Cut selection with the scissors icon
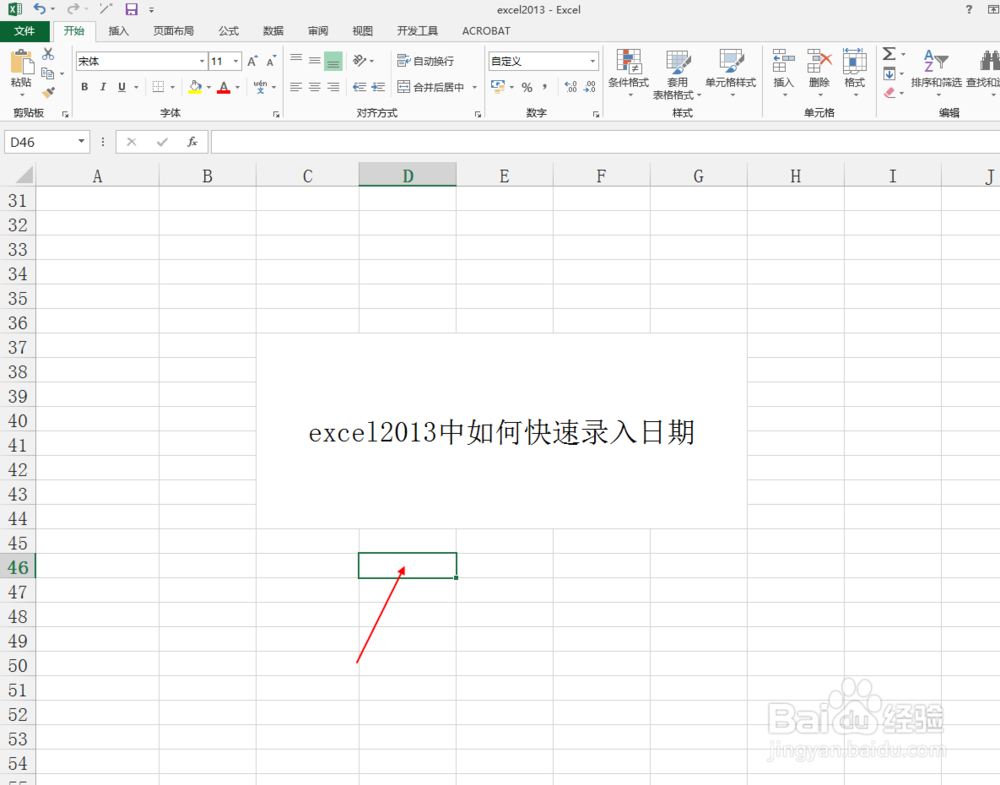This screenshot has width=1000, height=785. point(48,54)
